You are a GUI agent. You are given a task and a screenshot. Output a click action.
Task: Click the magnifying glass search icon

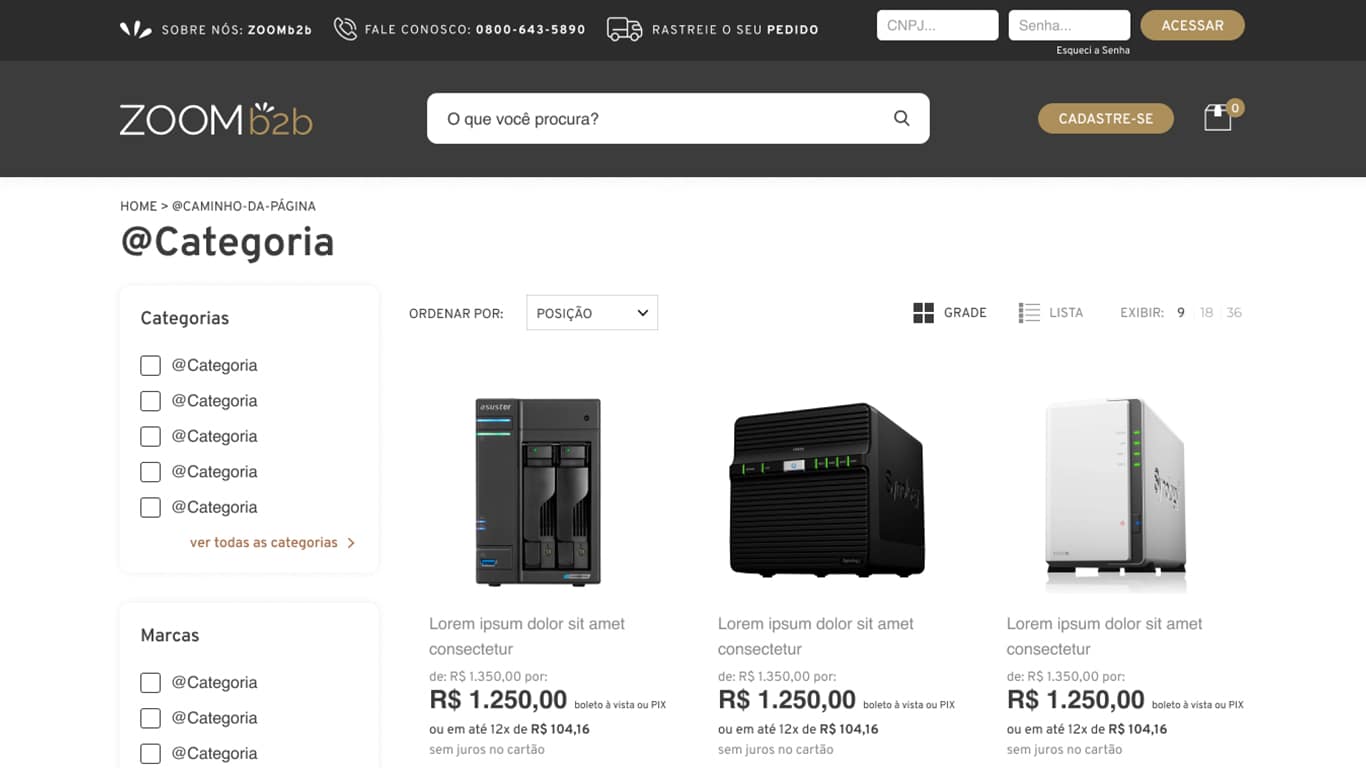click(x=901, y=118)
